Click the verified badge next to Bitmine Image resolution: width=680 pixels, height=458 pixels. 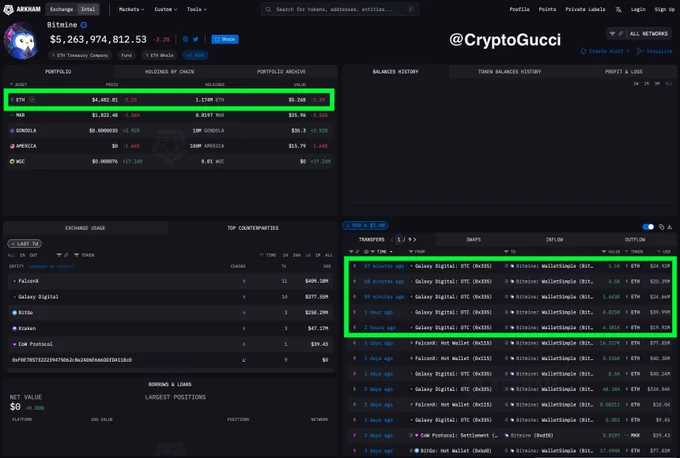pos(84,25)
